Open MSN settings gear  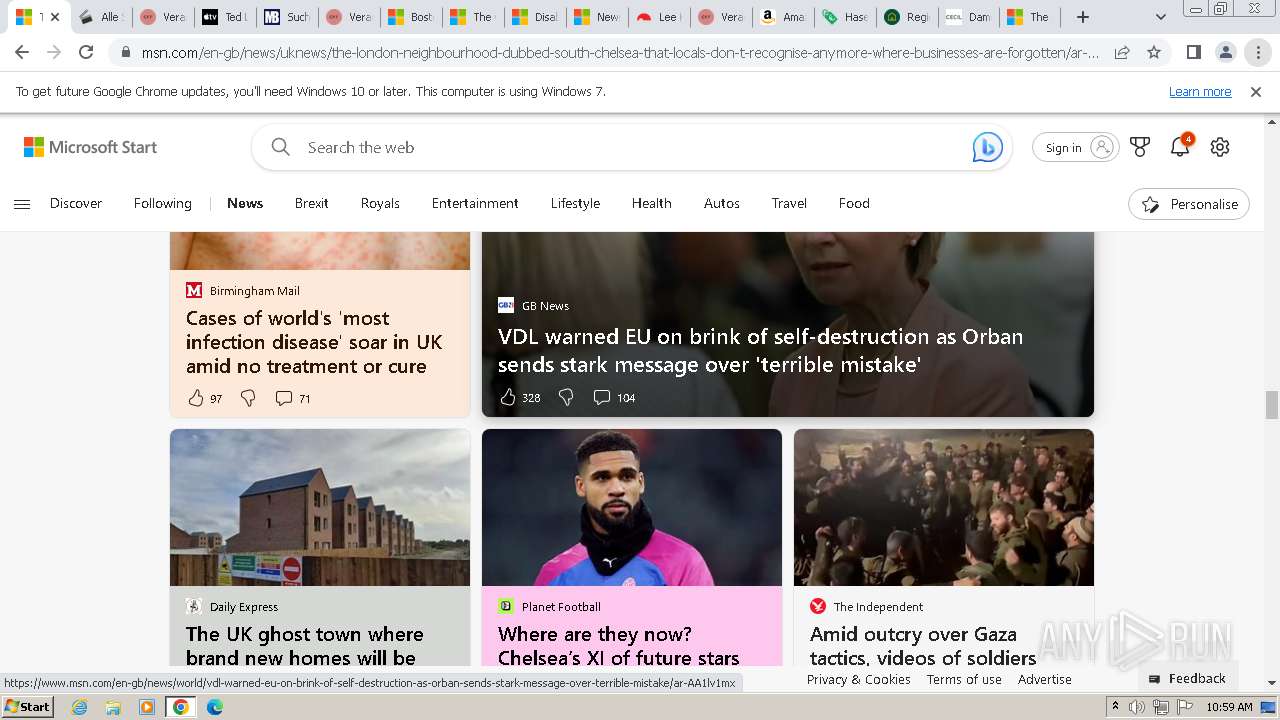pyautogui.click(x=1220, y=147)
